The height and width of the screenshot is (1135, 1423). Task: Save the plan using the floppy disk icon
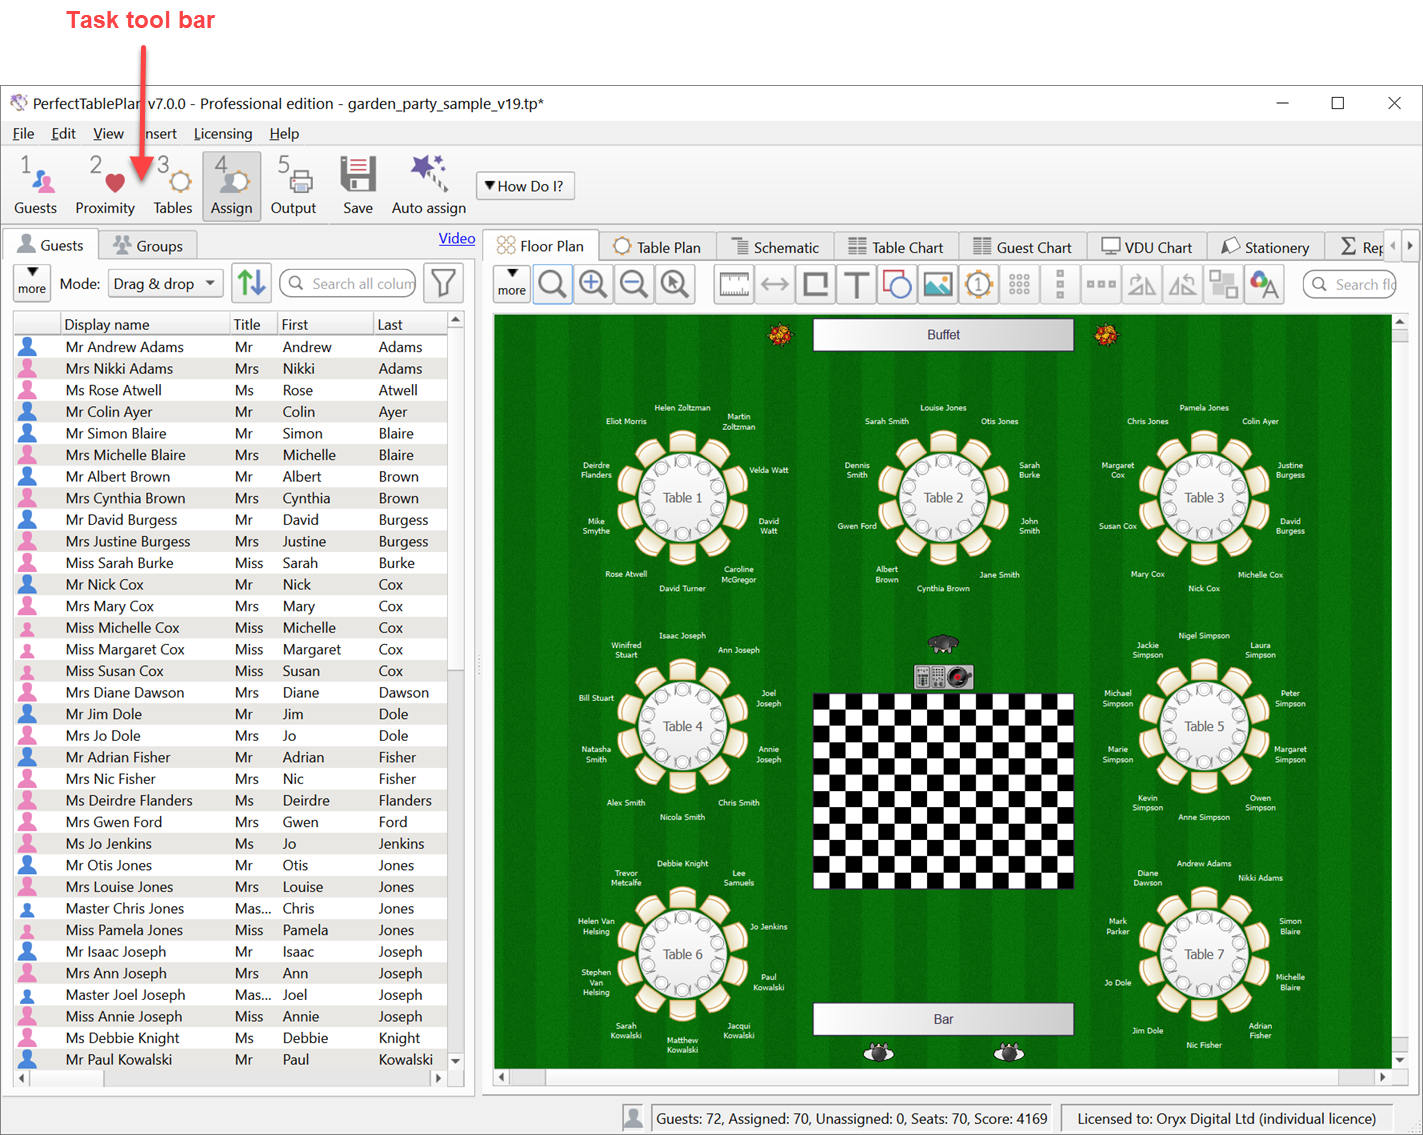357,185
